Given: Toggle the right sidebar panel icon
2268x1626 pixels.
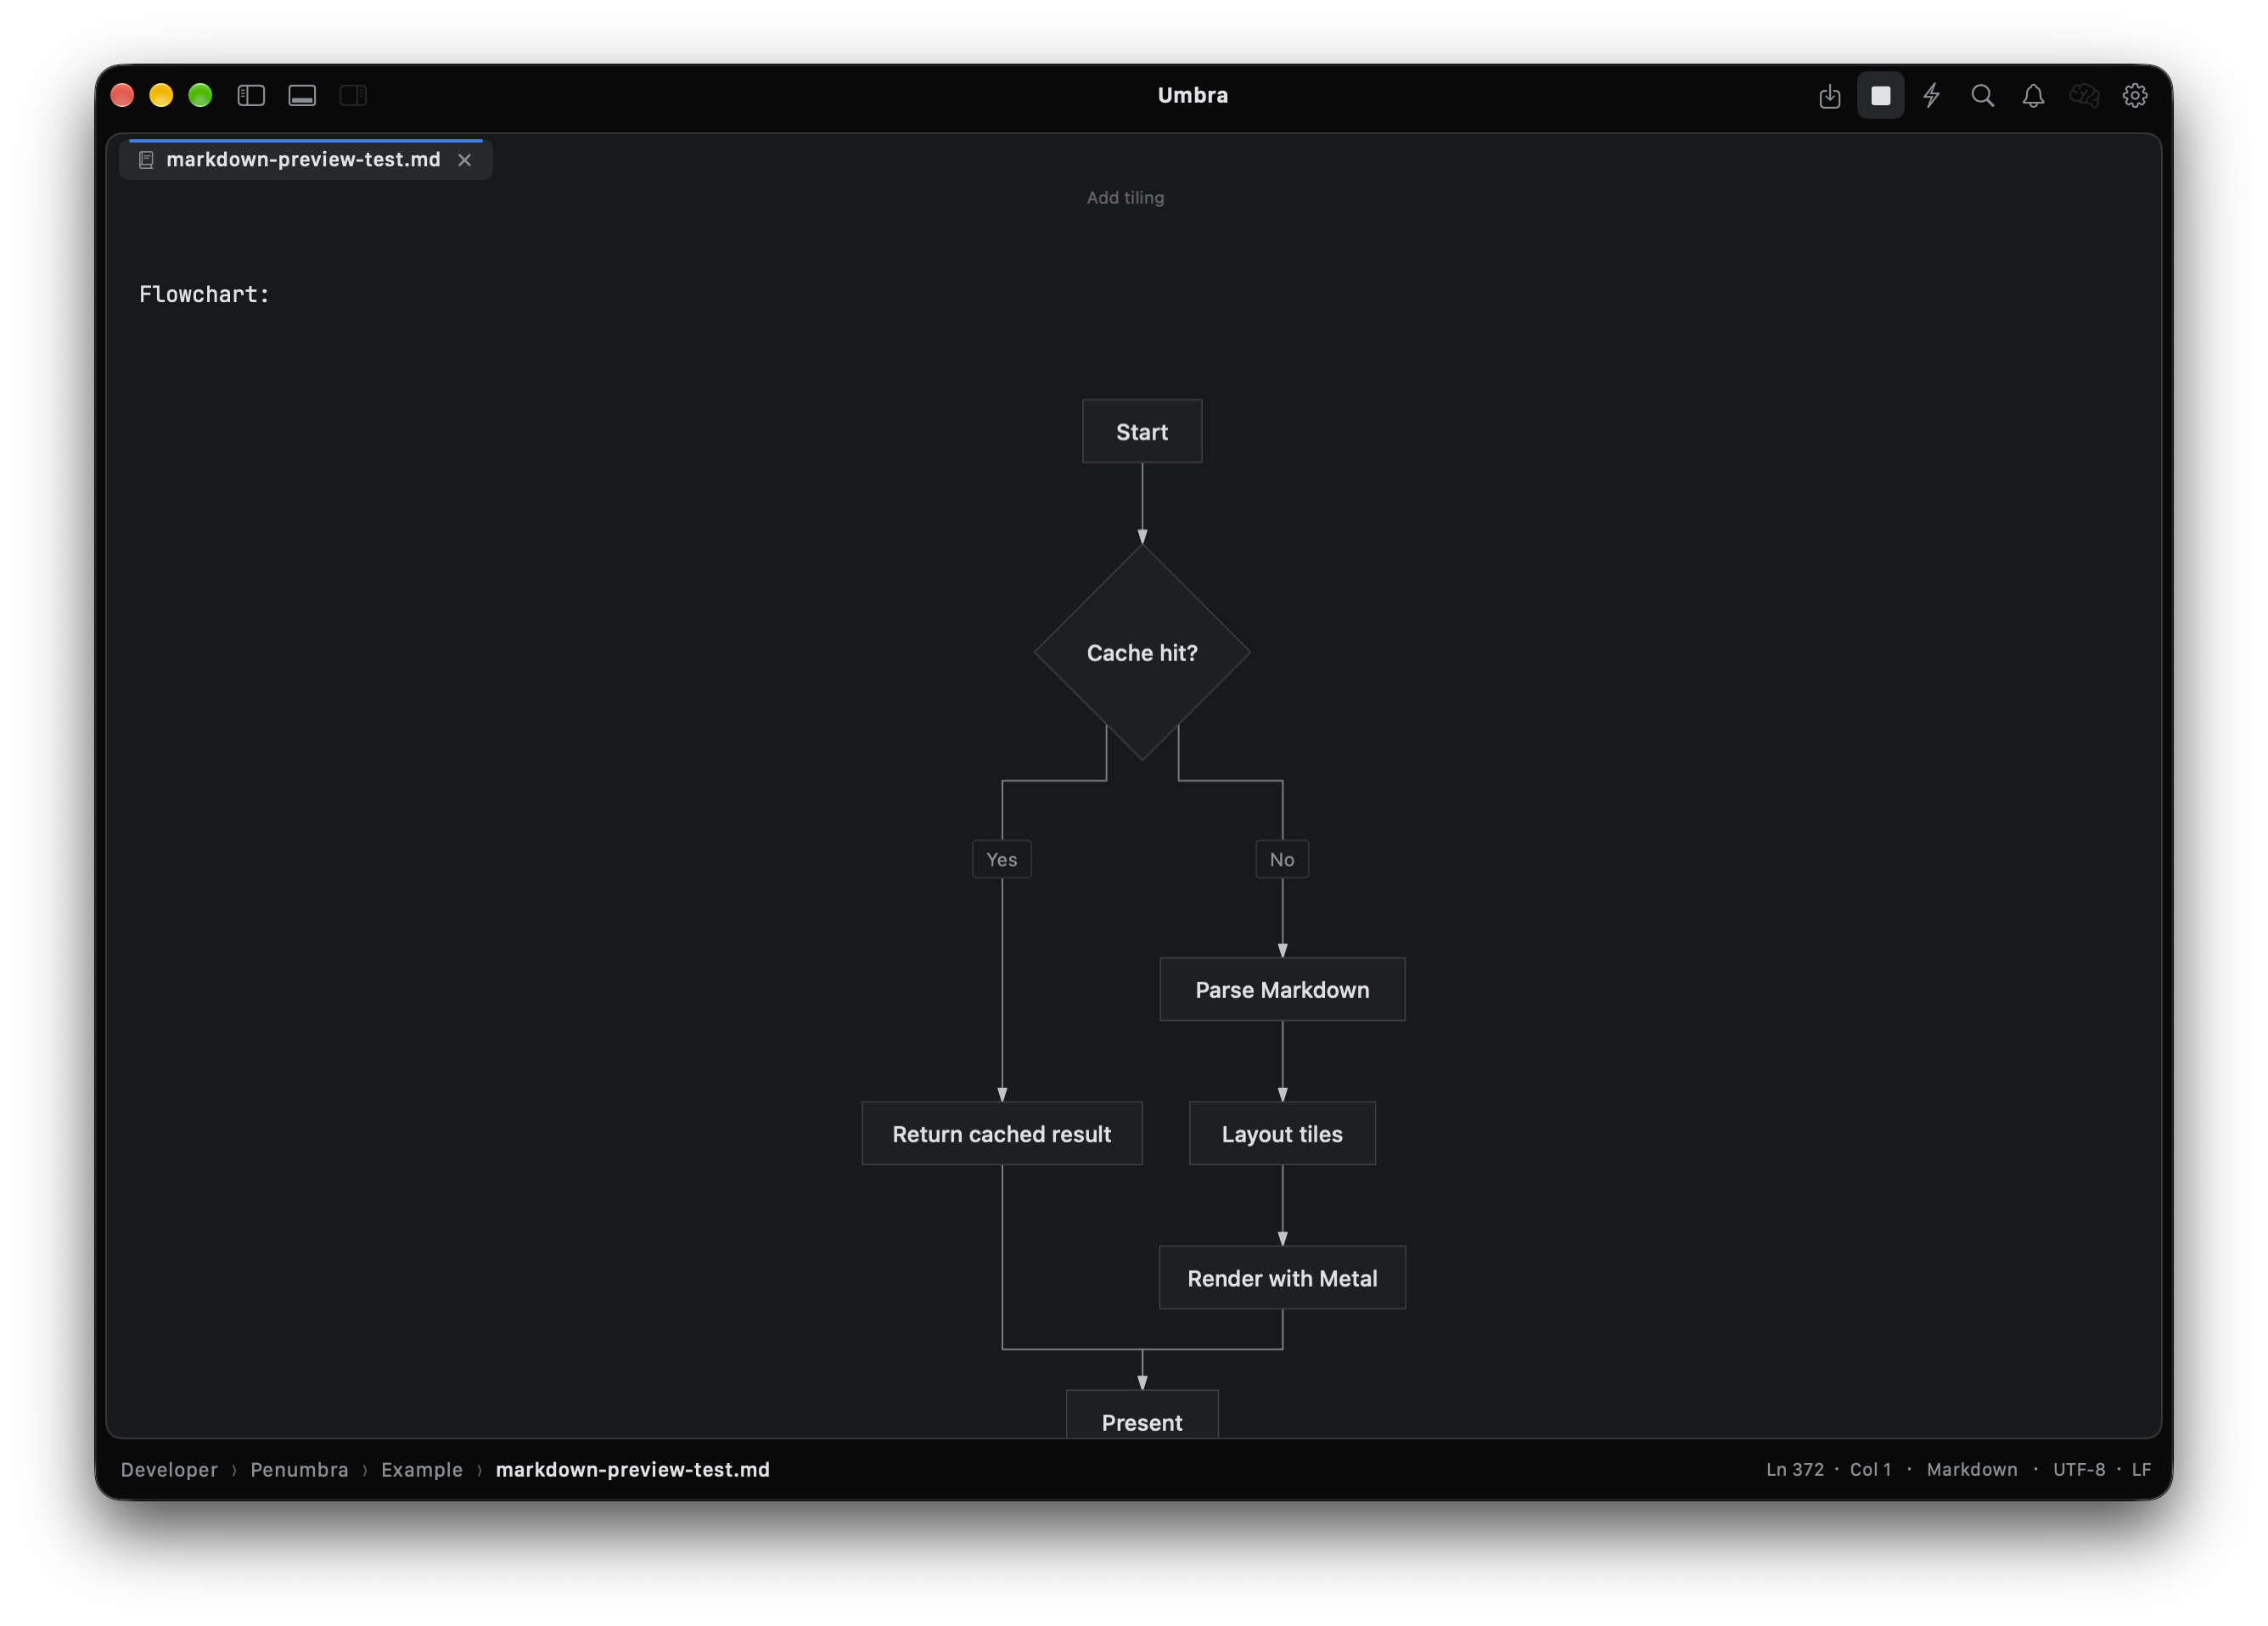Looking at the screenshot, I should click(353, 96).
